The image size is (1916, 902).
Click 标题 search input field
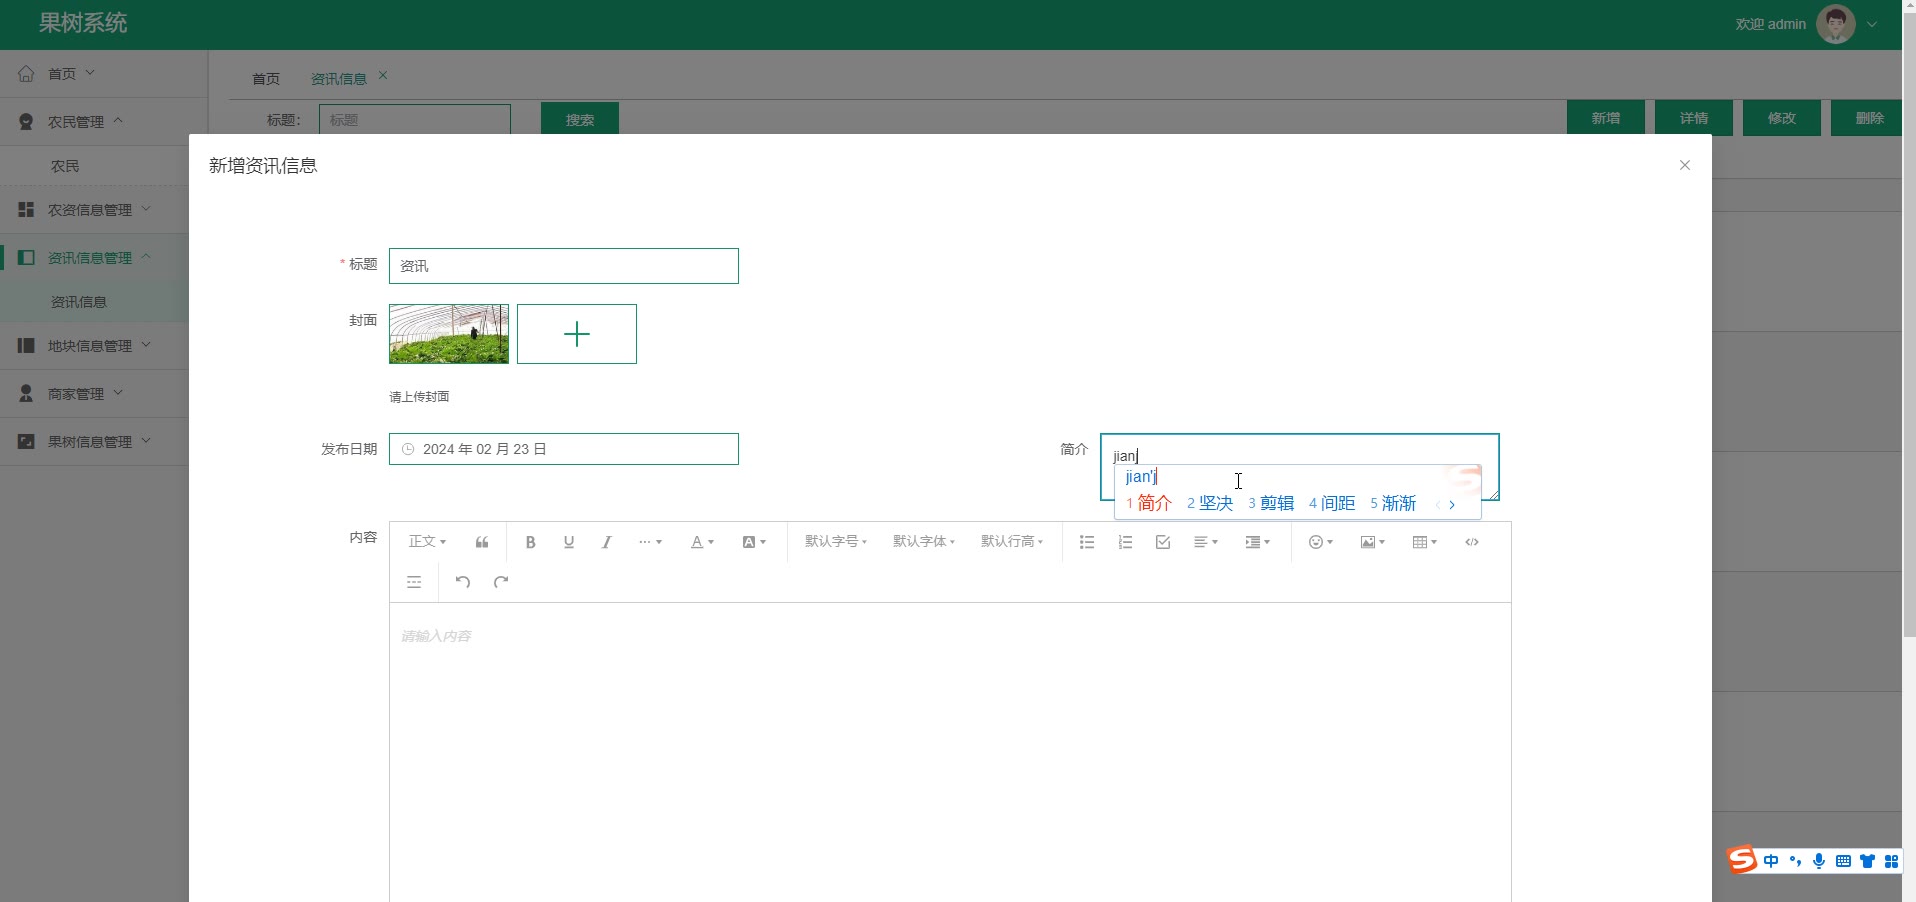coord(415,120)
